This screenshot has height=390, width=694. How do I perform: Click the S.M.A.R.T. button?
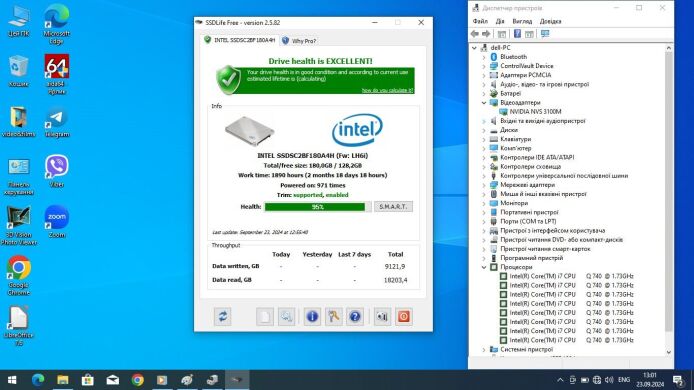[393, 207]
